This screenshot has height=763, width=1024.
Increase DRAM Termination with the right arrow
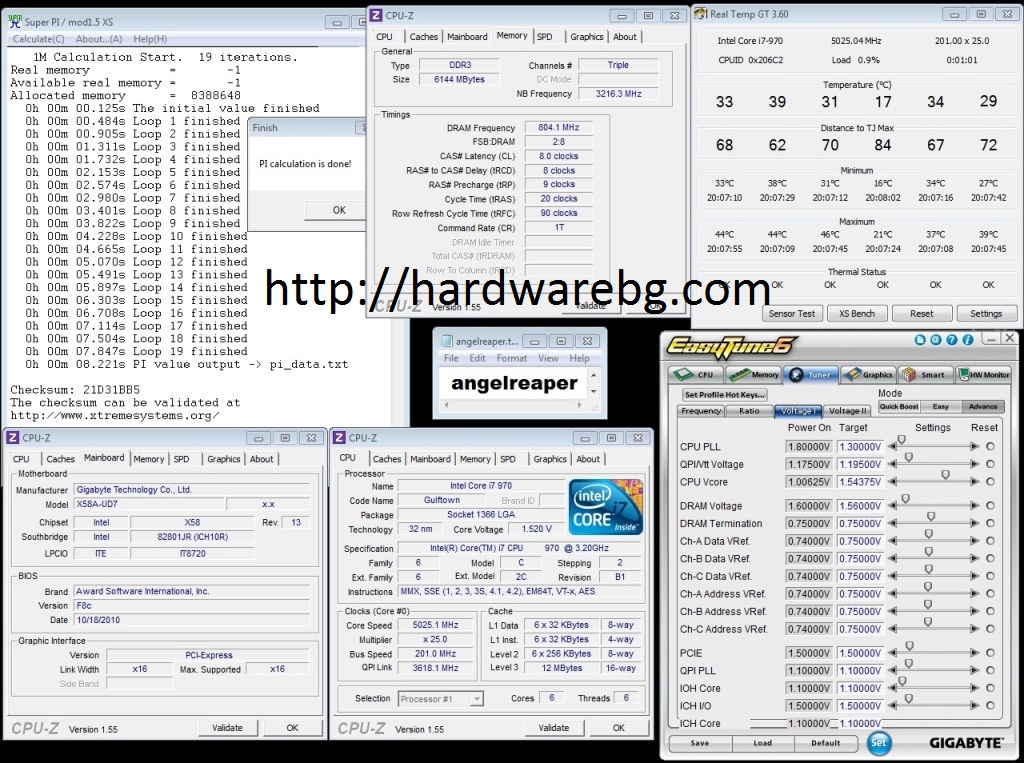pyautogui.click(x=974, y=523)
